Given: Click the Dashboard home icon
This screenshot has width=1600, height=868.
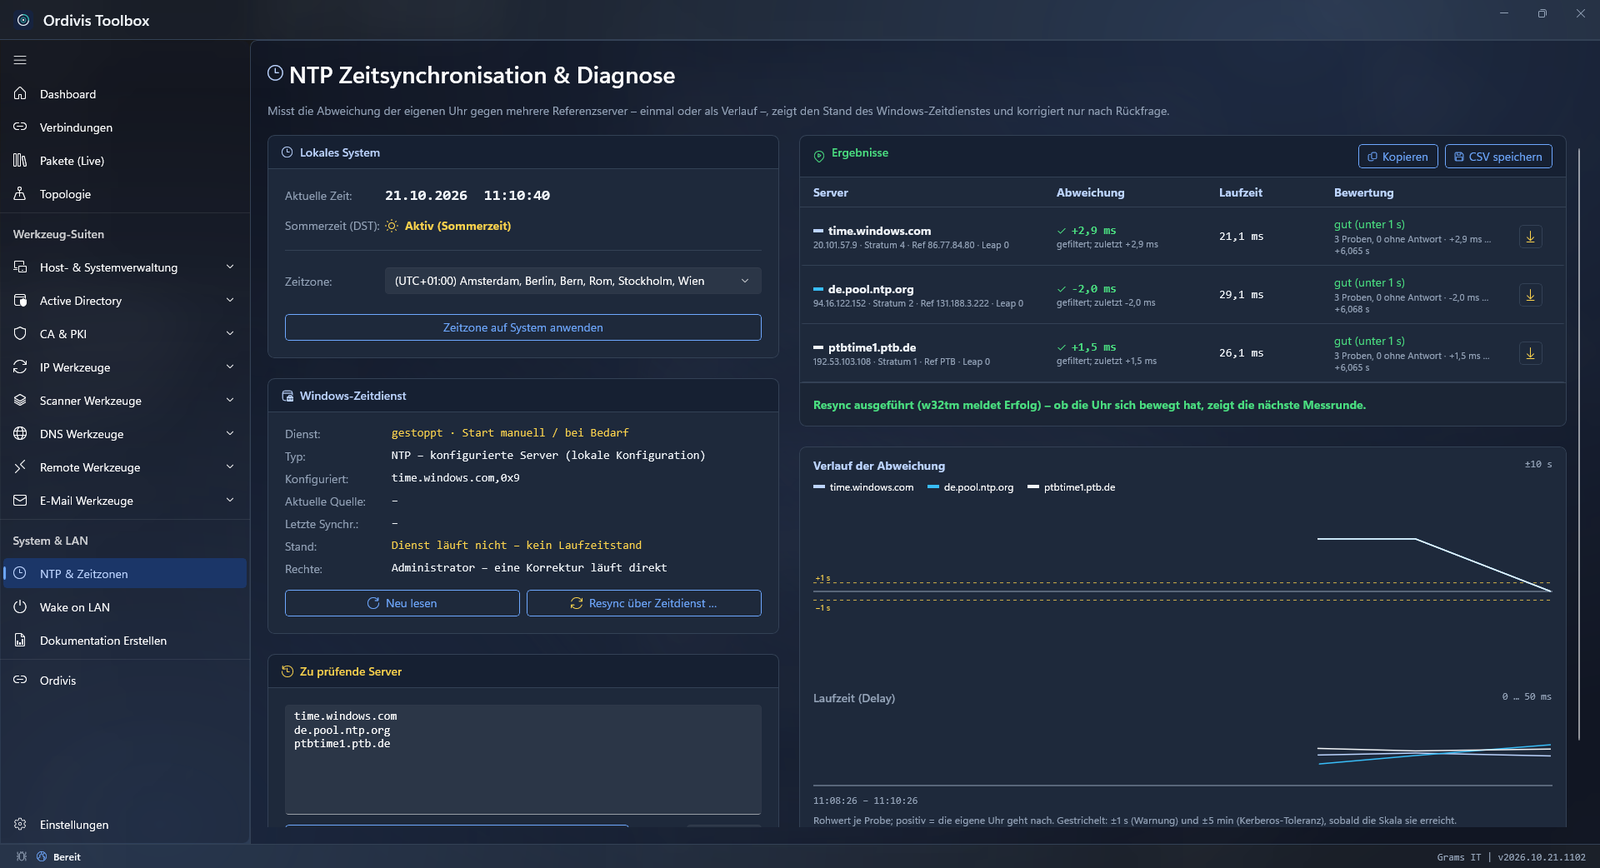Looking at the screenshot, I should pos(20,93).
